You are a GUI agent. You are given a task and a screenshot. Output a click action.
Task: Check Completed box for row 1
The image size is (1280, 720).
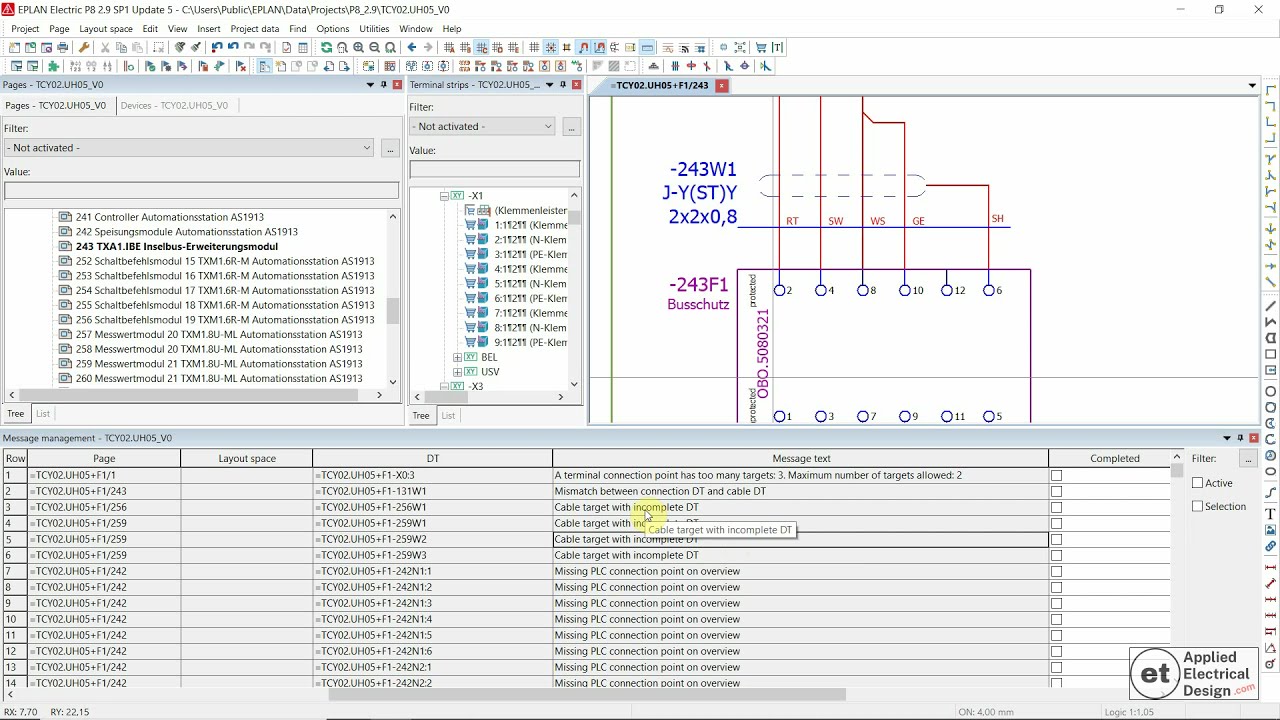[x=1056, y=476]
